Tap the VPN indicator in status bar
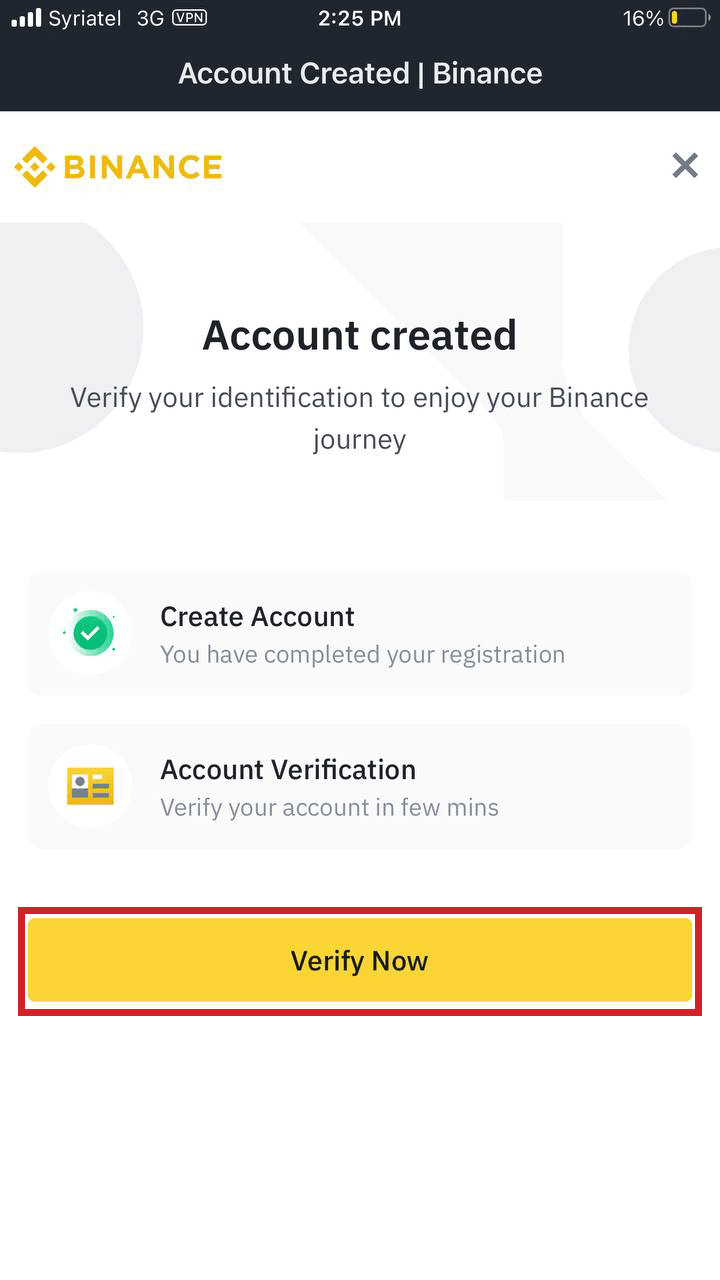 tap(190, 18)
